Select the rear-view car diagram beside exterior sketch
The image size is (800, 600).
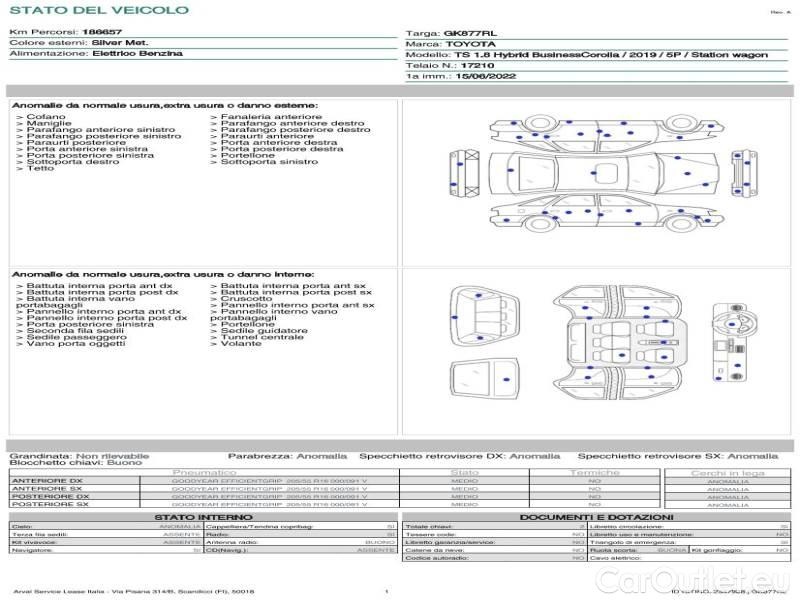[464, 173]
